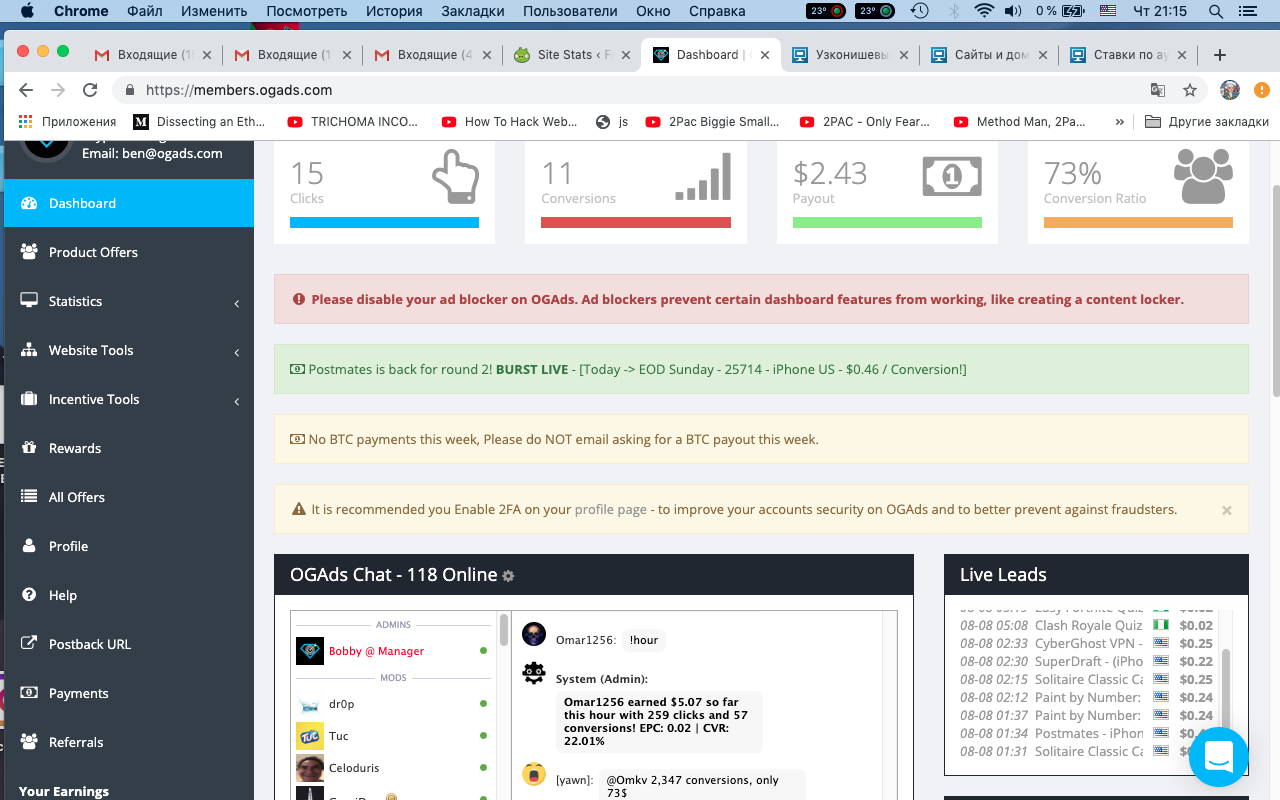Open the Dashboard sidebar item

128,203
